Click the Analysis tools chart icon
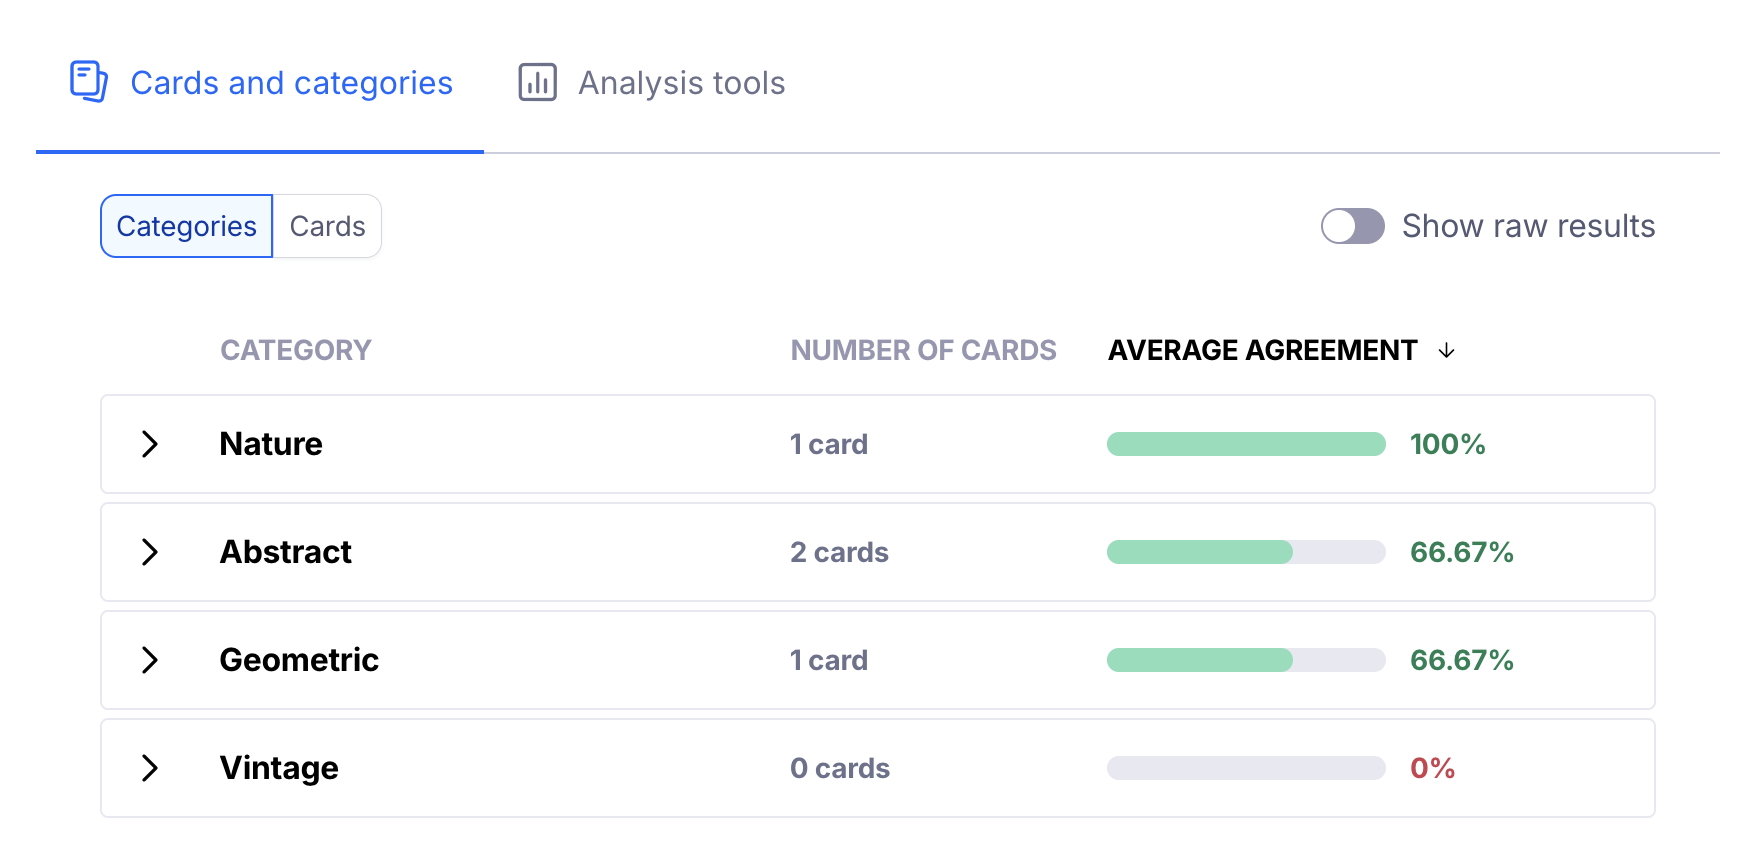1762x866 pixels. click(x=537, y=82)
